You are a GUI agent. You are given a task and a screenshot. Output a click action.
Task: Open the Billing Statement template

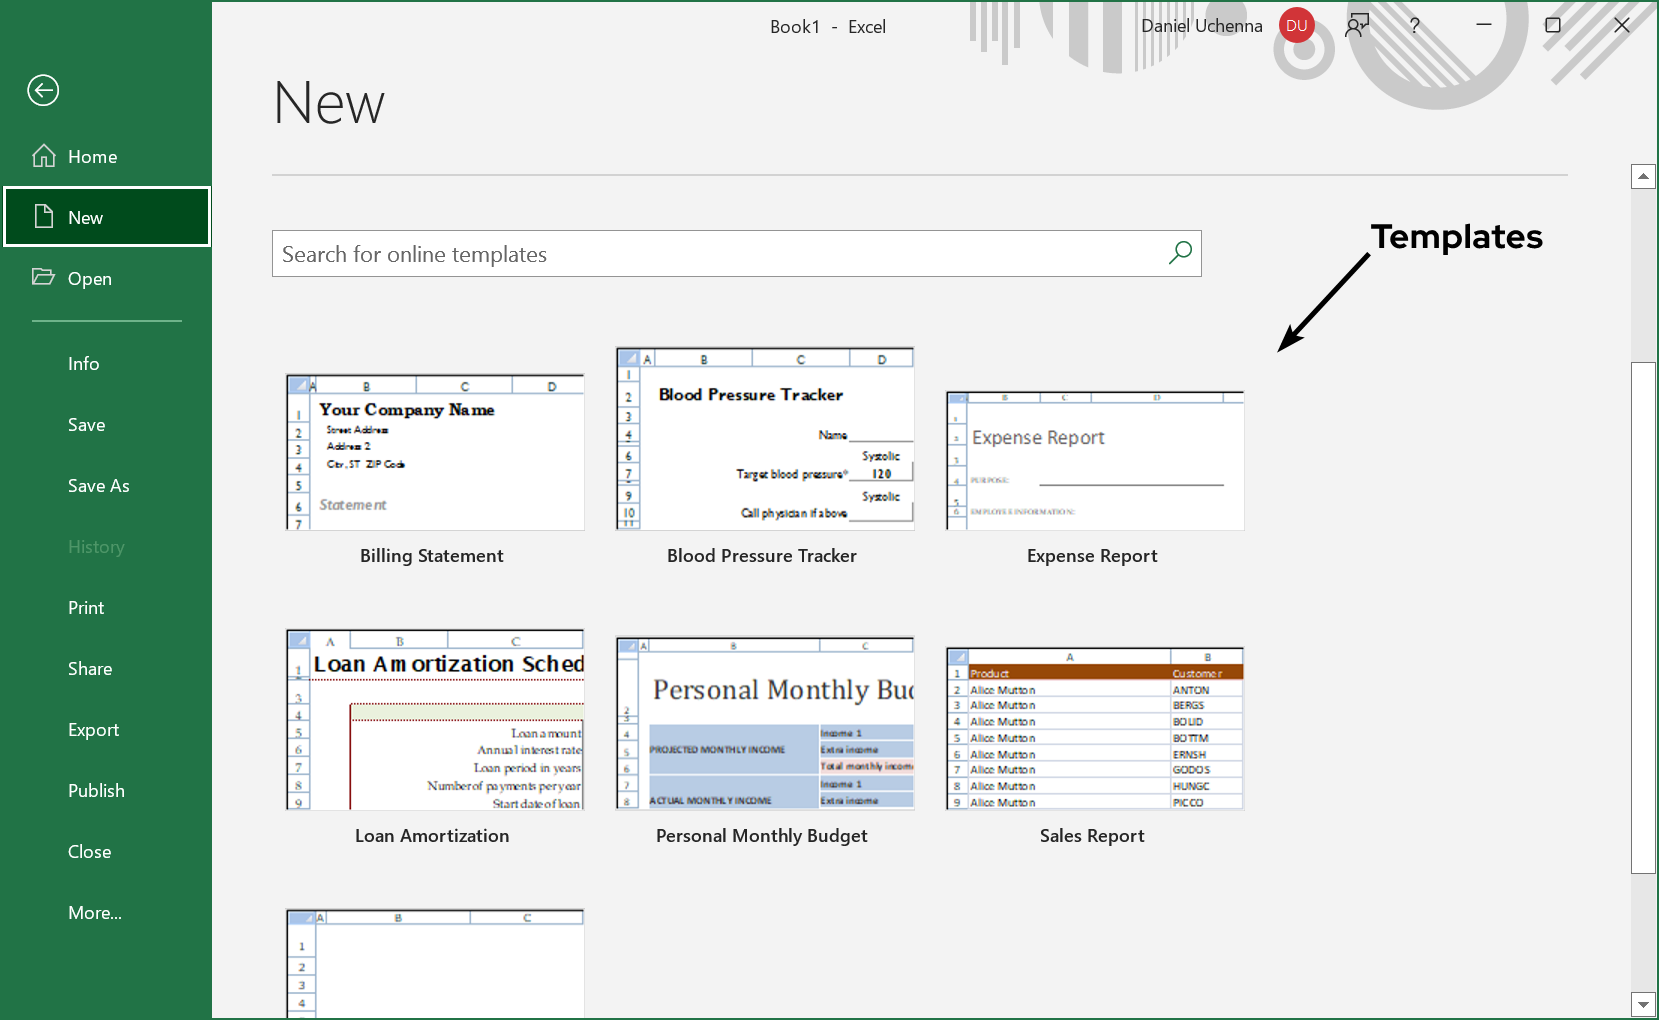tap(435, 452)
